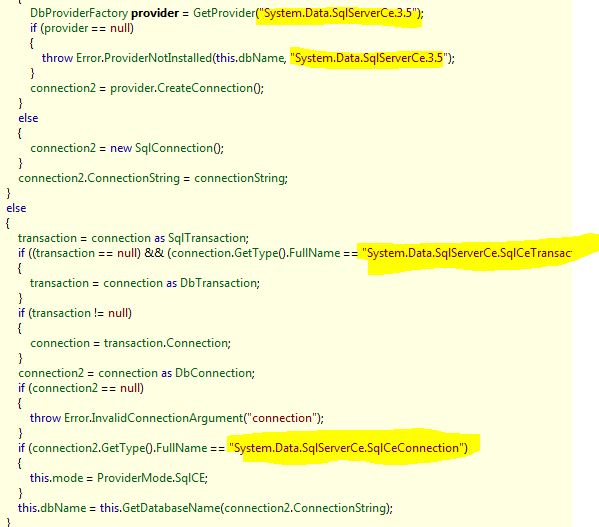
Task: Select the bold provider variable declaration
Action: click(155, 13)
